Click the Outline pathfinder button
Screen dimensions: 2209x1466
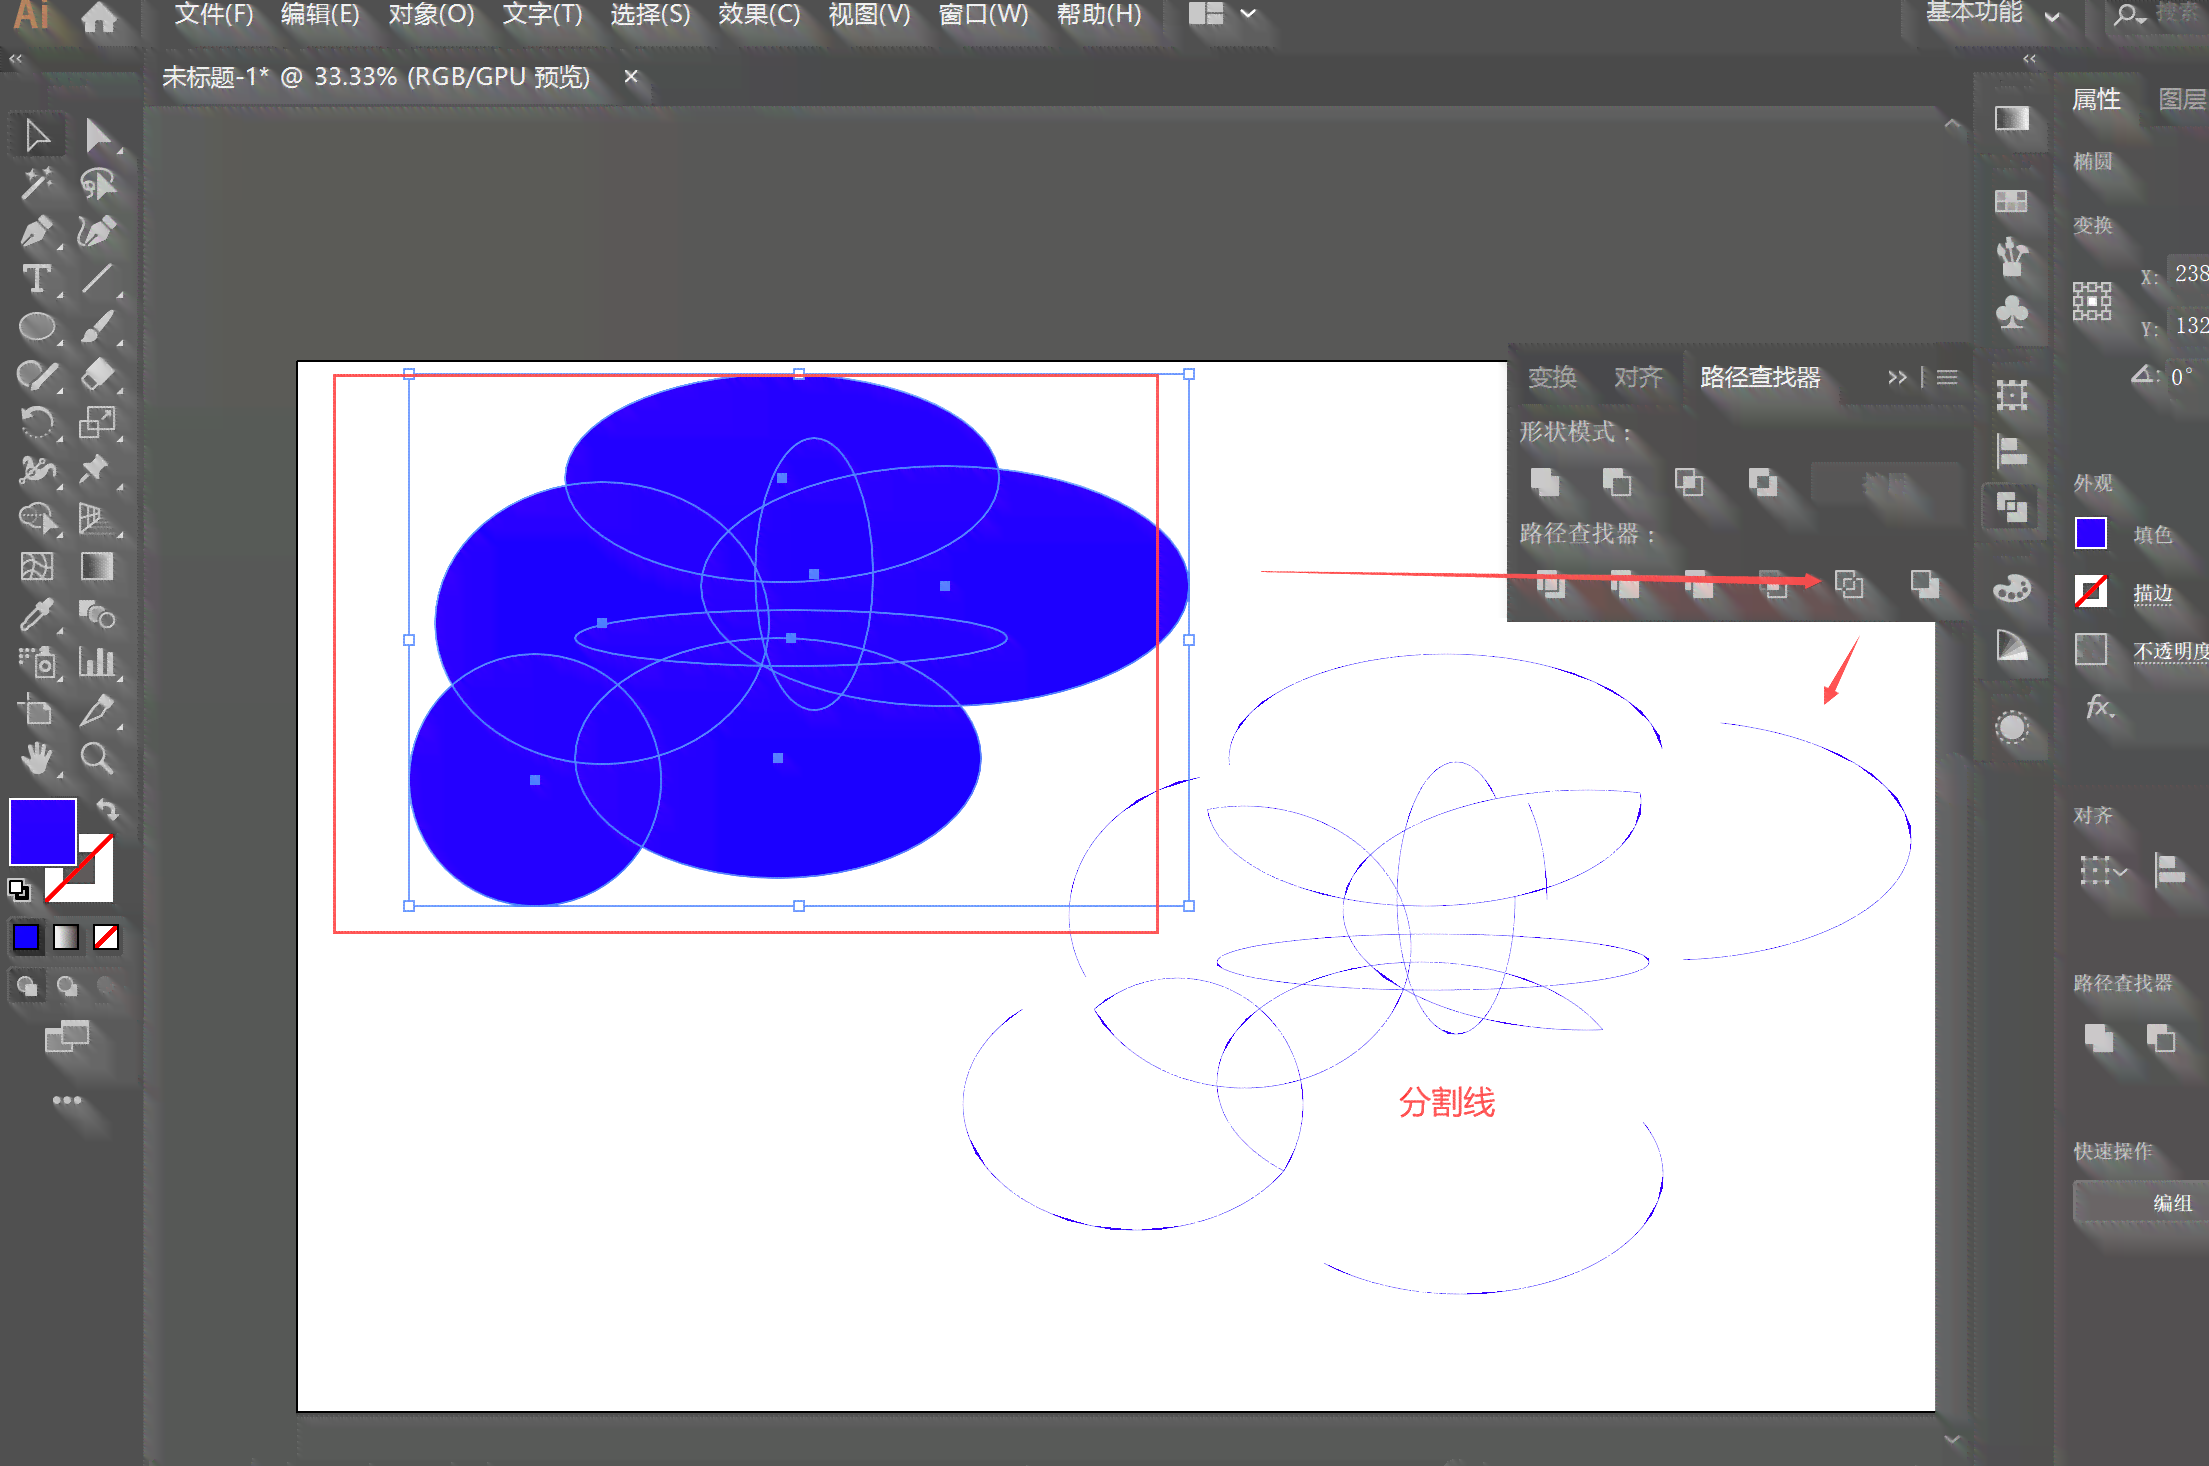(1849, 583)
